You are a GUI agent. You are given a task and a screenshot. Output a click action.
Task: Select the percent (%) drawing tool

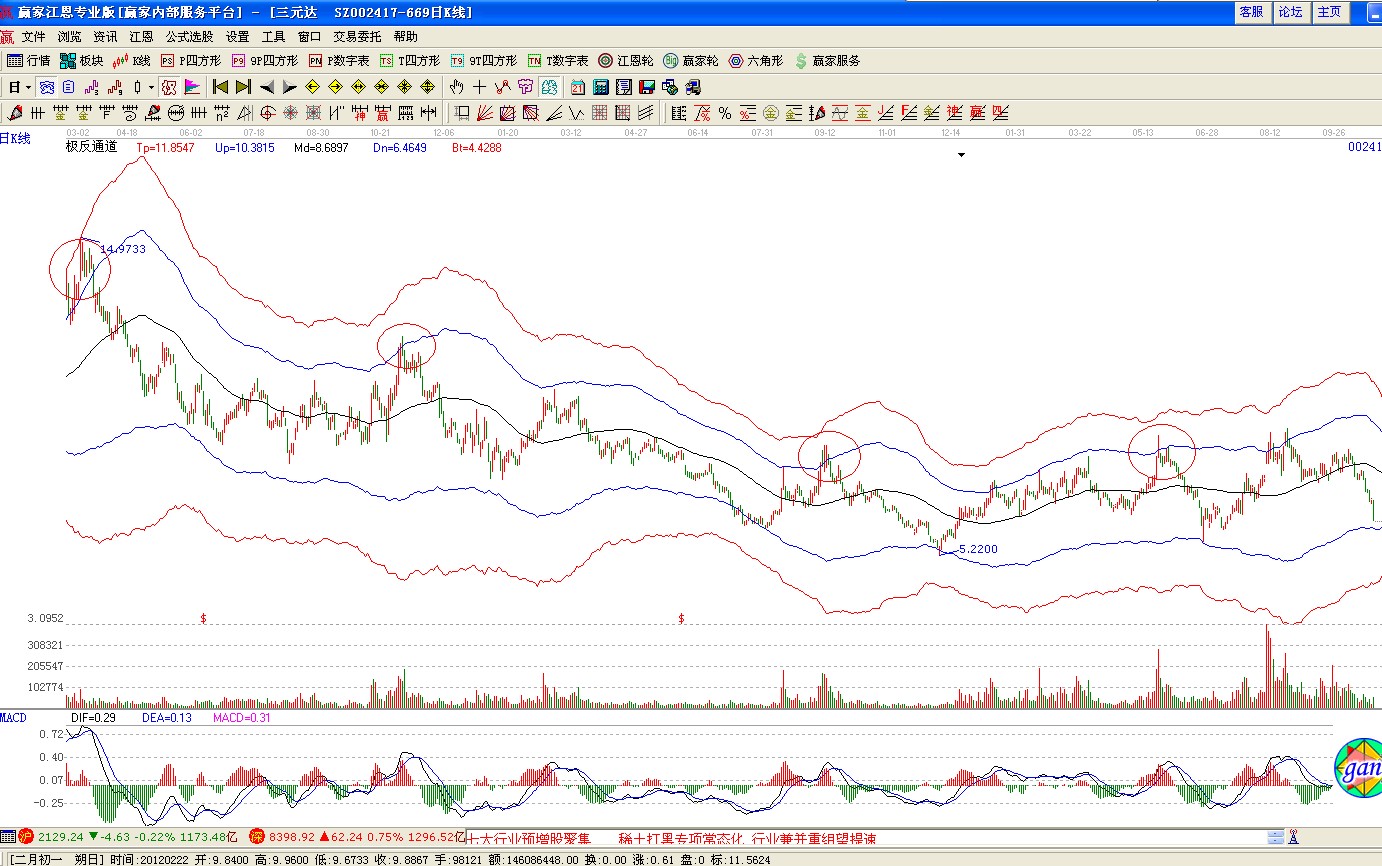(724, 112)
